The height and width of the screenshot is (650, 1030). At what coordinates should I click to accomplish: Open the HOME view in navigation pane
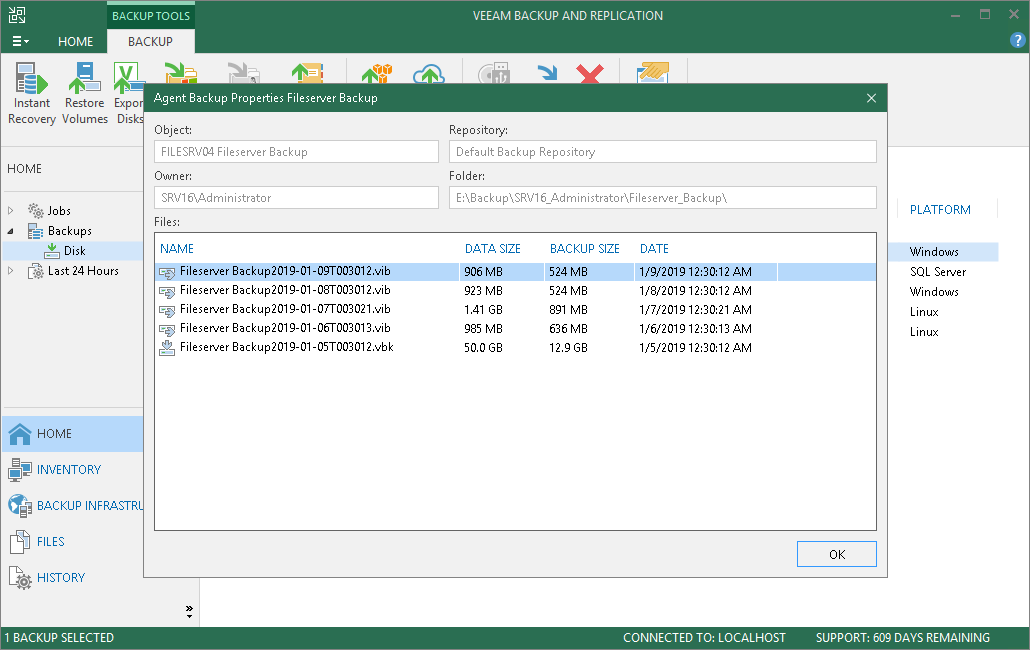click(72, 434)
